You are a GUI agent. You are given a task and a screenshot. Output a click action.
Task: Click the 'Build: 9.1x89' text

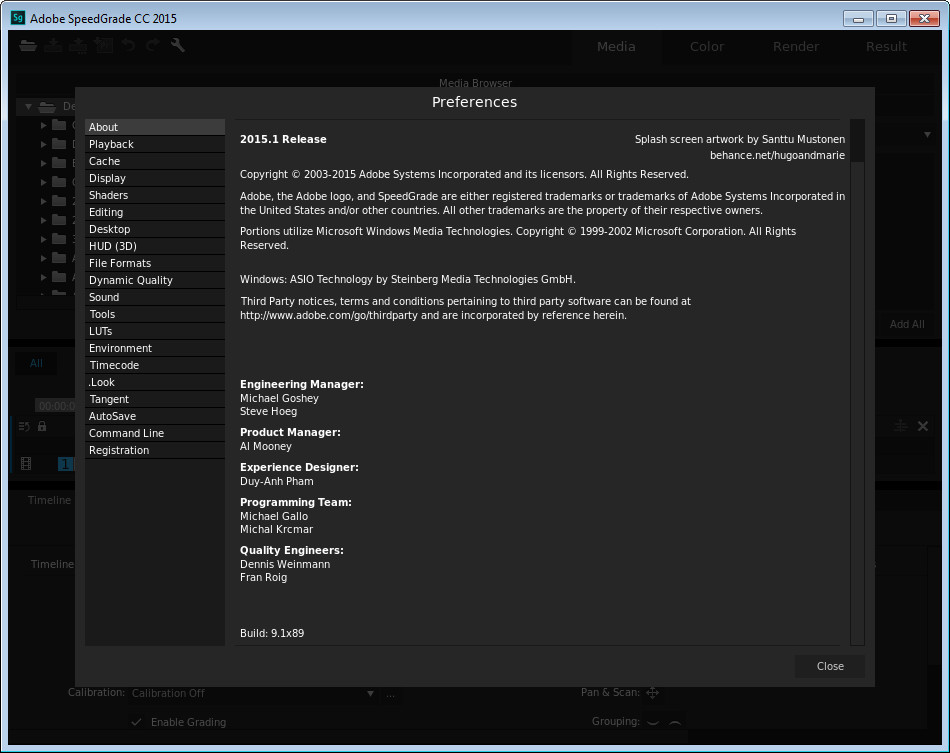click(272, 633)
